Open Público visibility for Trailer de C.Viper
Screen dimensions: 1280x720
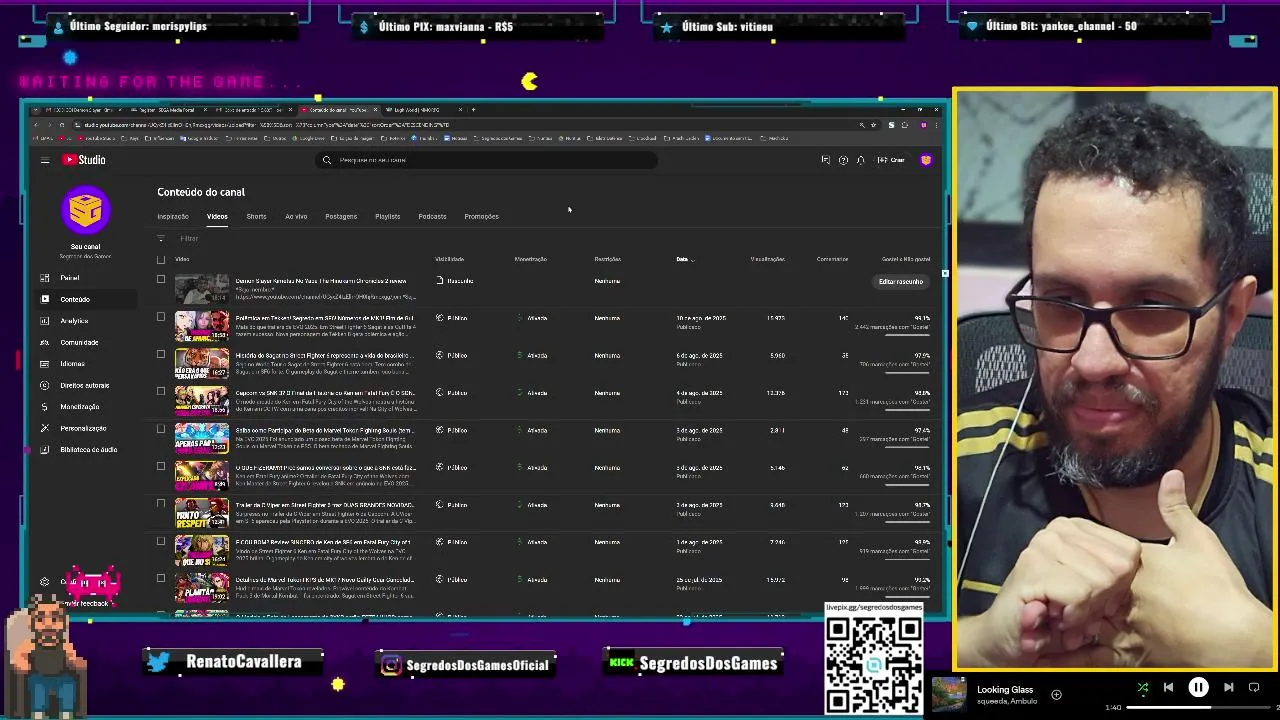click(452, 505)
